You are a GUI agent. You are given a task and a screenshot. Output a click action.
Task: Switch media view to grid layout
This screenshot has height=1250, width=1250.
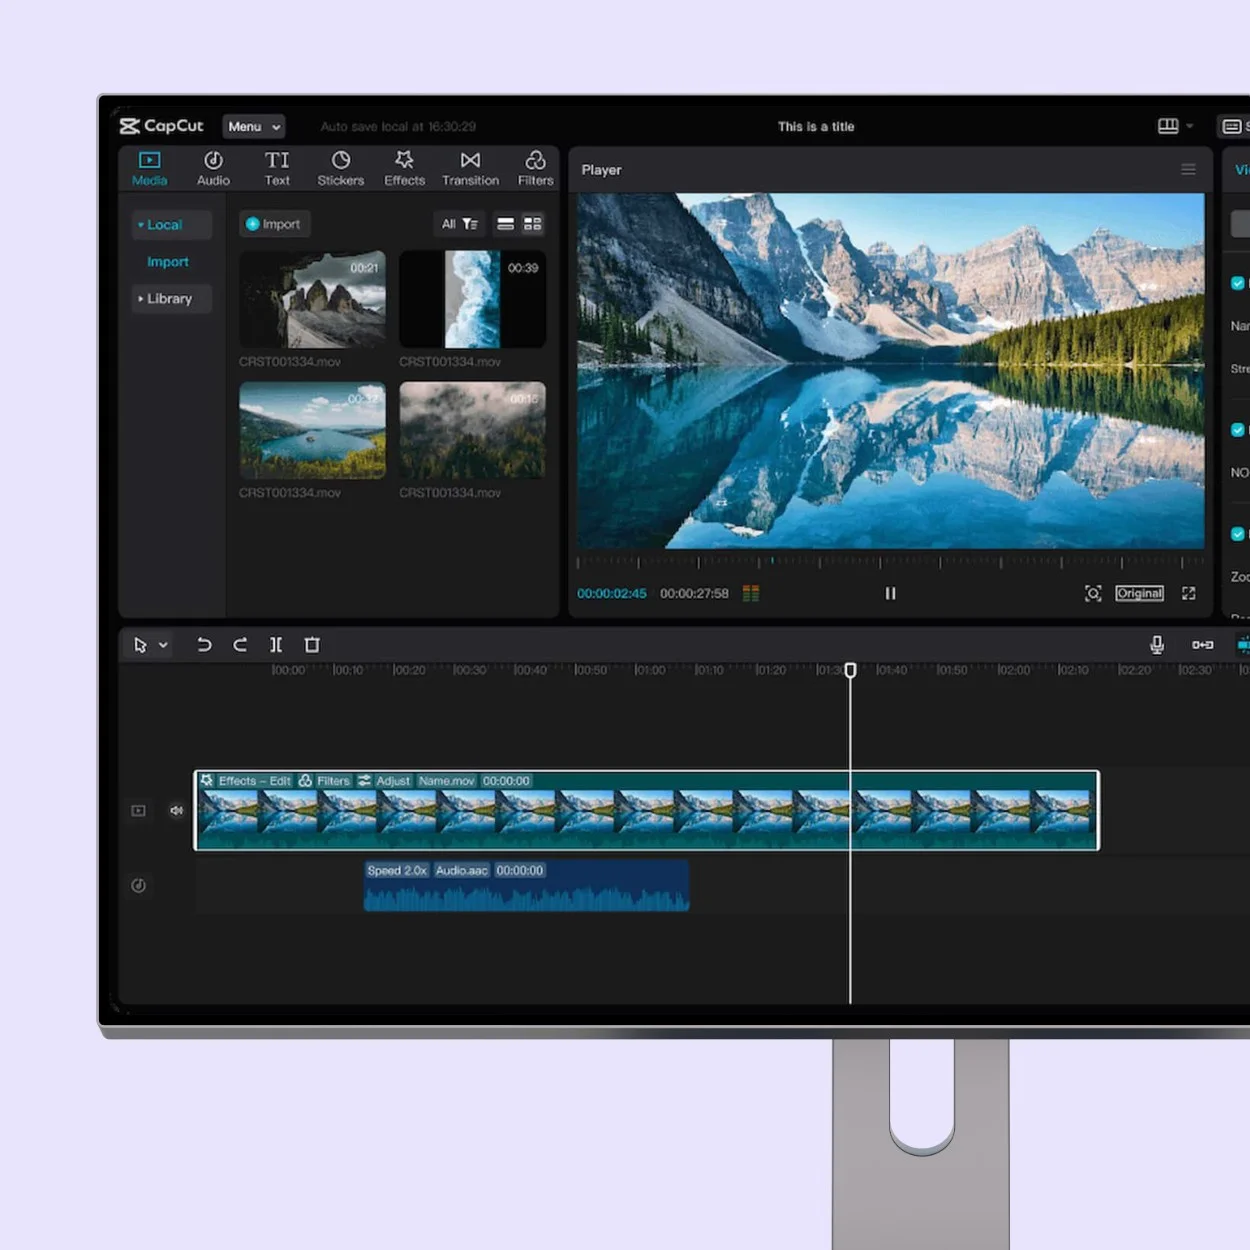tap(532, 224)
